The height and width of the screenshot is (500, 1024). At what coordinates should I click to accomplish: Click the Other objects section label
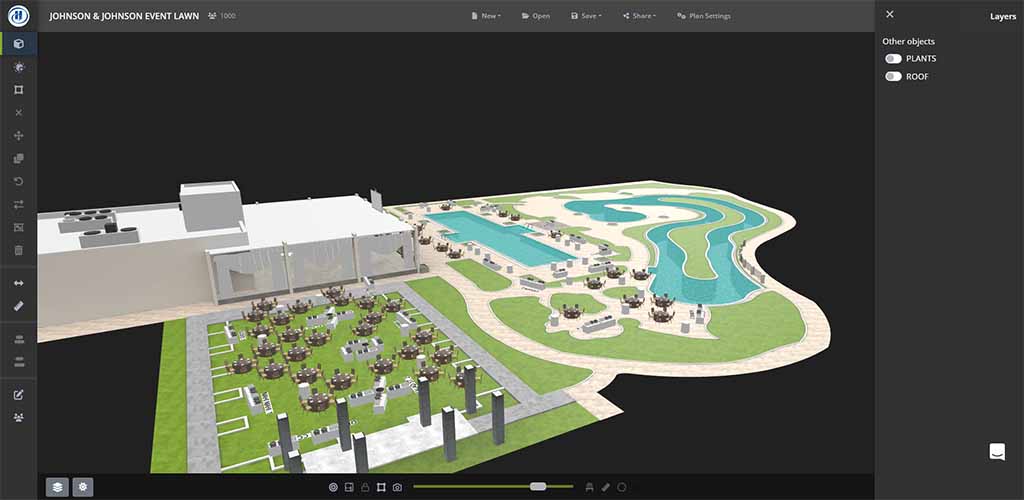tap(908, 41)
